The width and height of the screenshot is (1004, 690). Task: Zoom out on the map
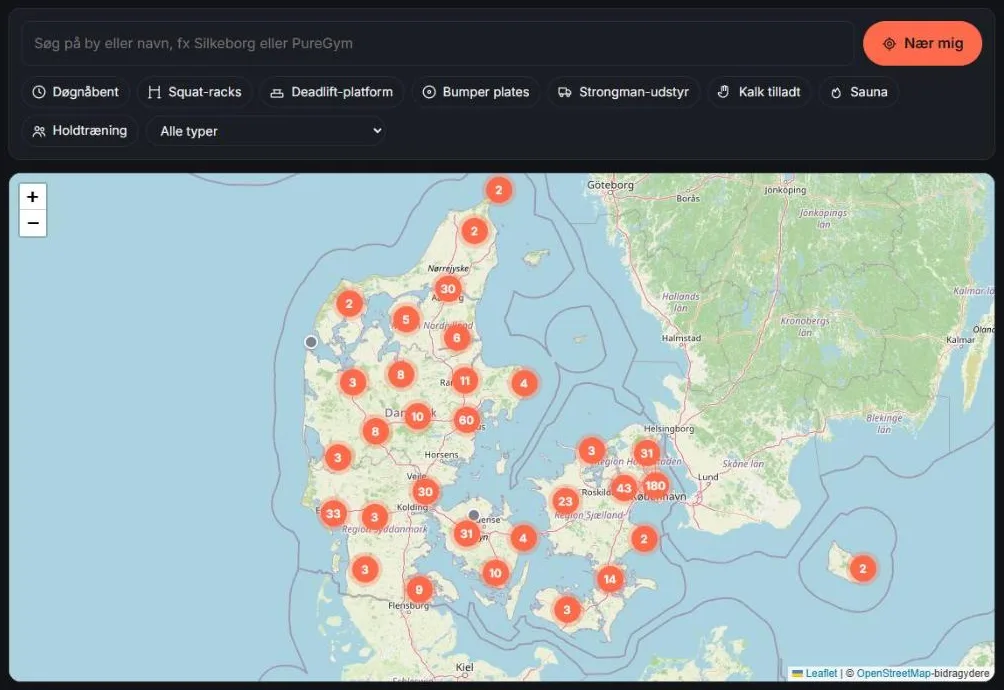[x=33, y=223]
